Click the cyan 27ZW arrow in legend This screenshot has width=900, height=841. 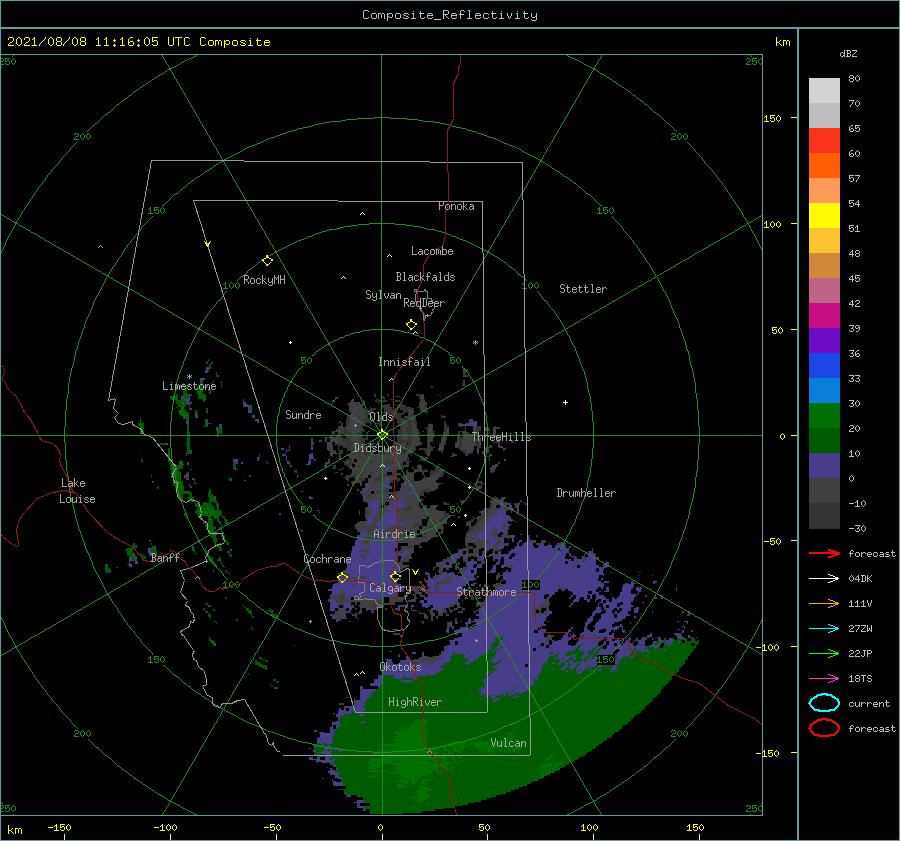[824, 629]
